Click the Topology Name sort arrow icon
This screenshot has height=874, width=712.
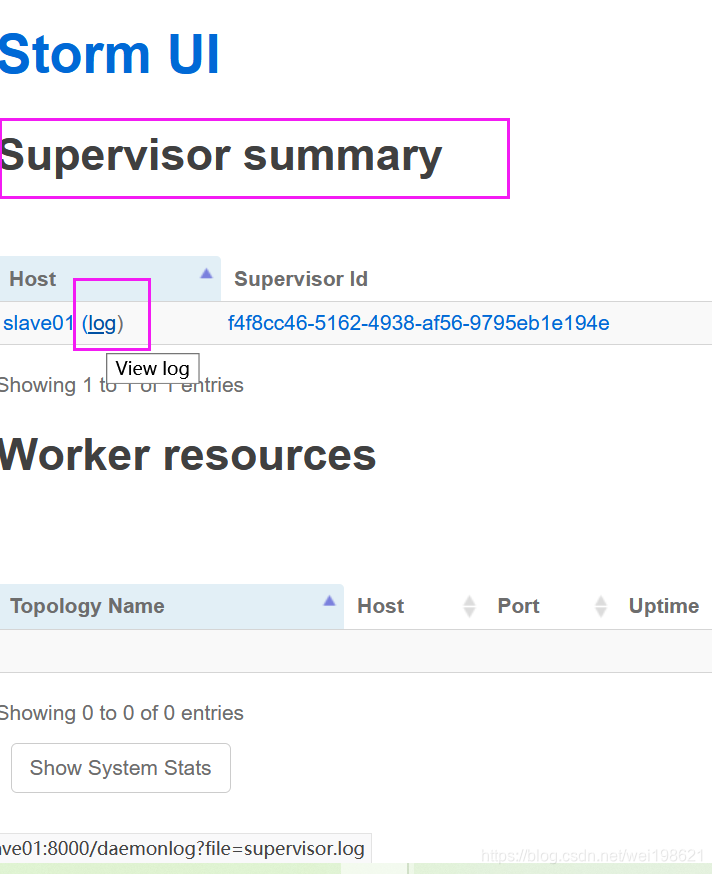(x=330, y=600)
